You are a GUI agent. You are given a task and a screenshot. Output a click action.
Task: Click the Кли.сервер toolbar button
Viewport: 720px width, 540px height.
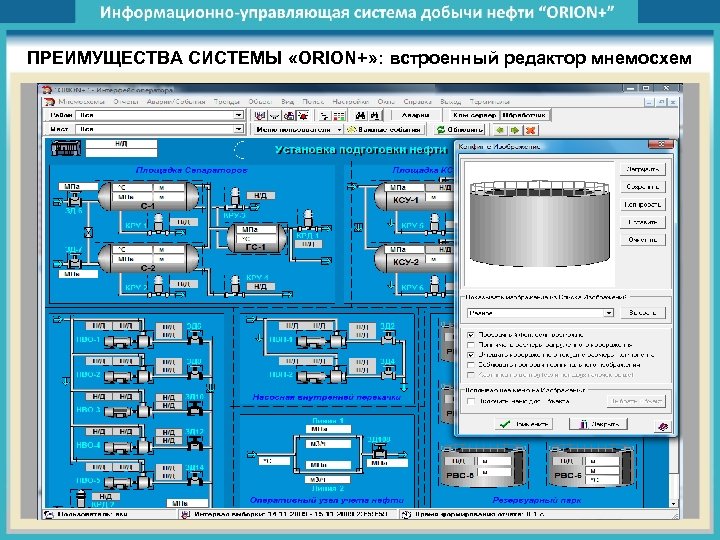click(474, 115)
